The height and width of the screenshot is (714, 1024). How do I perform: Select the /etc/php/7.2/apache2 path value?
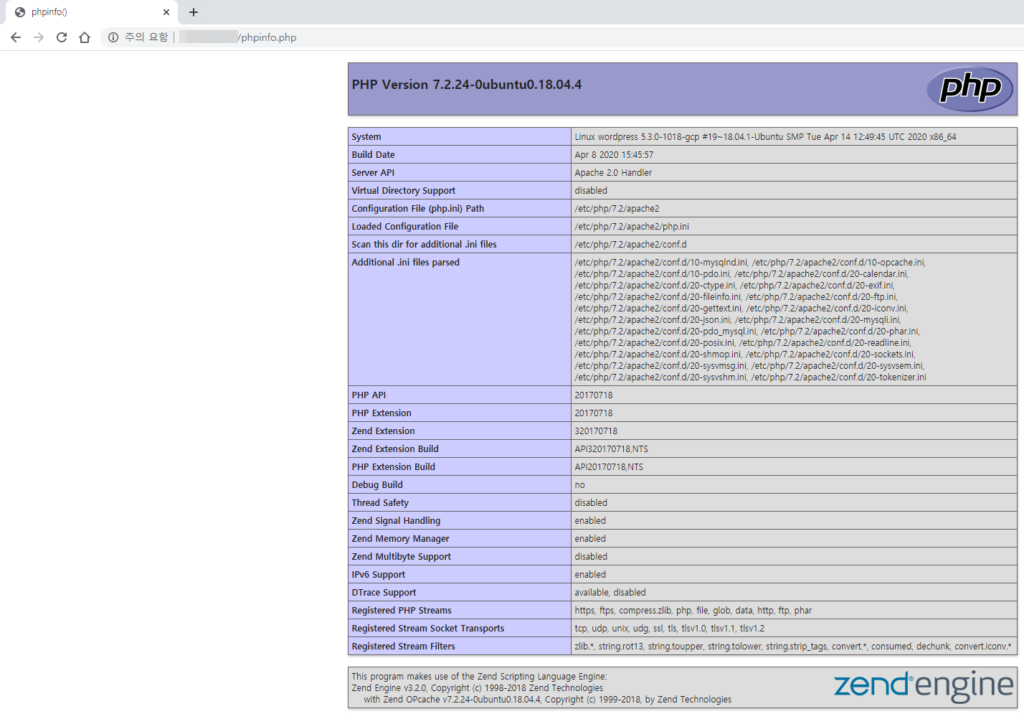click(616, 208)
